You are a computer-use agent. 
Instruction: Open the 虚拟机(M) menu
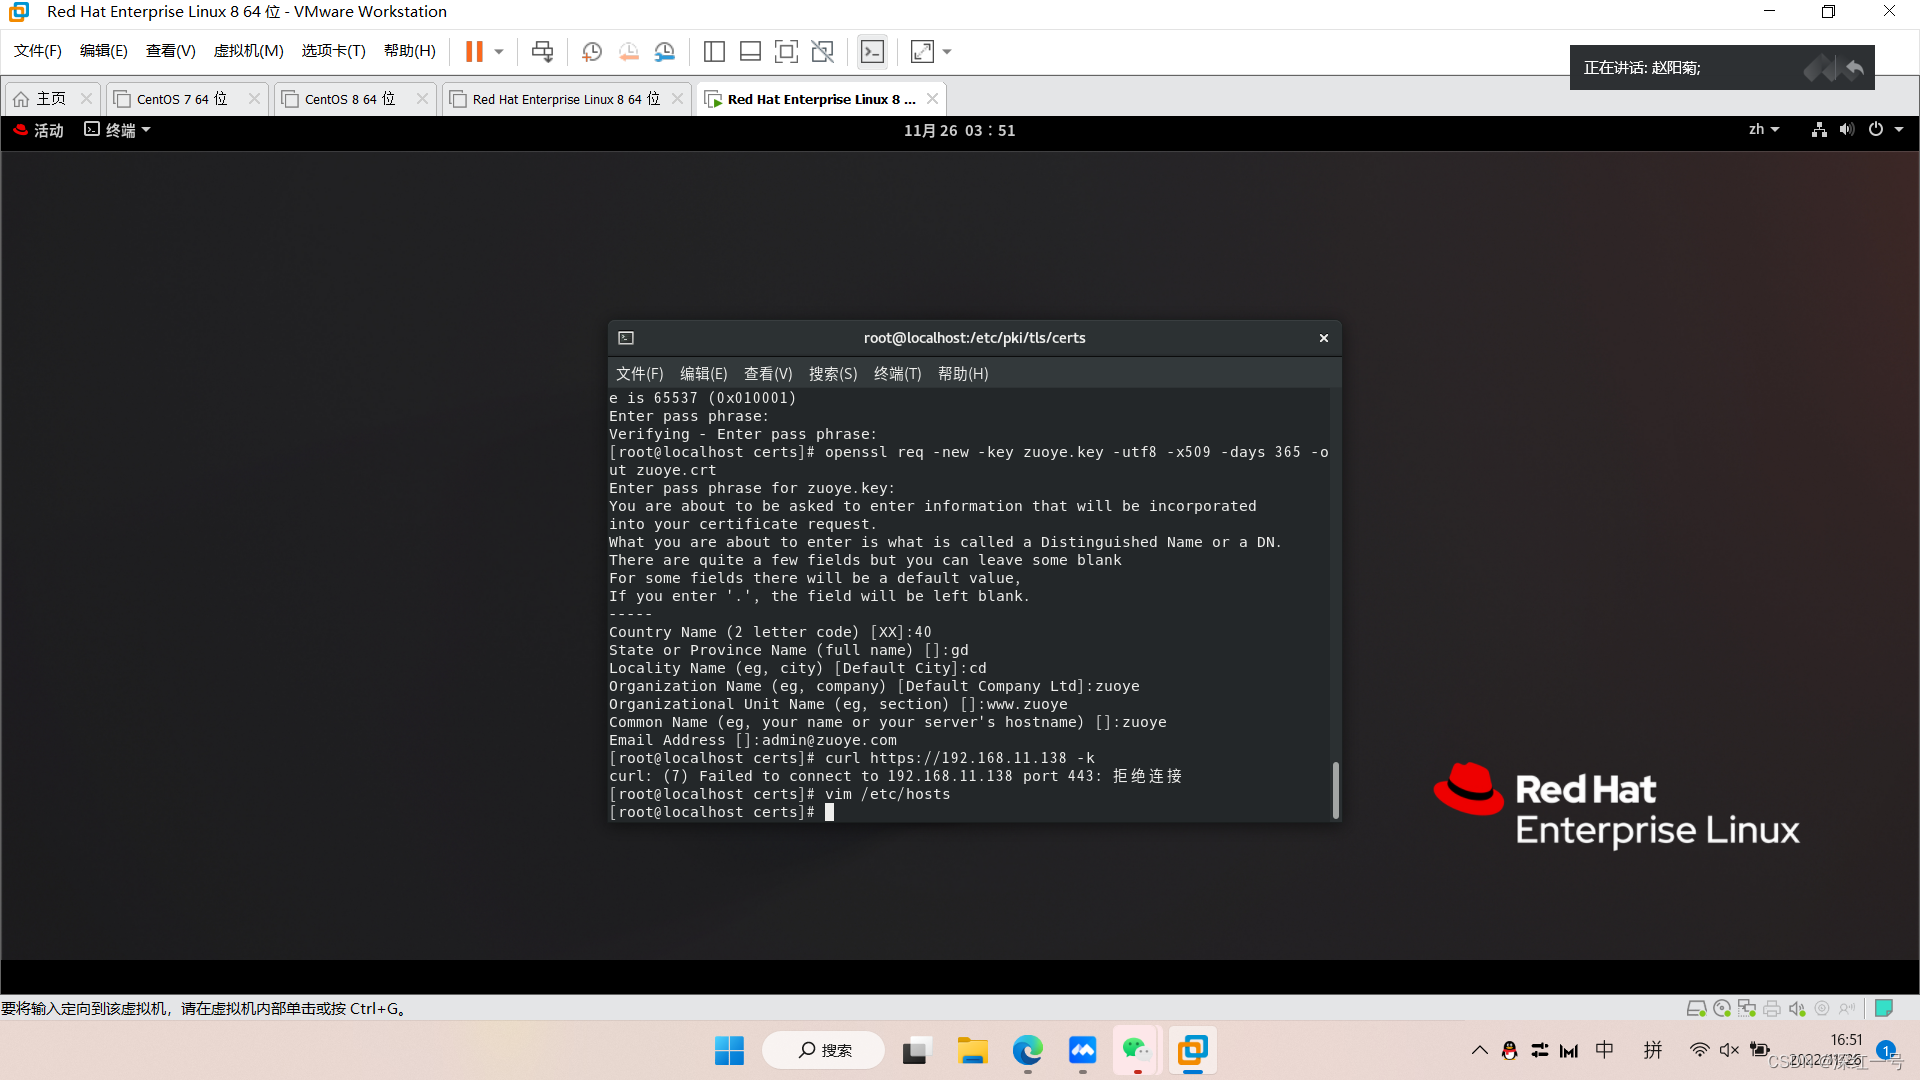coord(248,51)
